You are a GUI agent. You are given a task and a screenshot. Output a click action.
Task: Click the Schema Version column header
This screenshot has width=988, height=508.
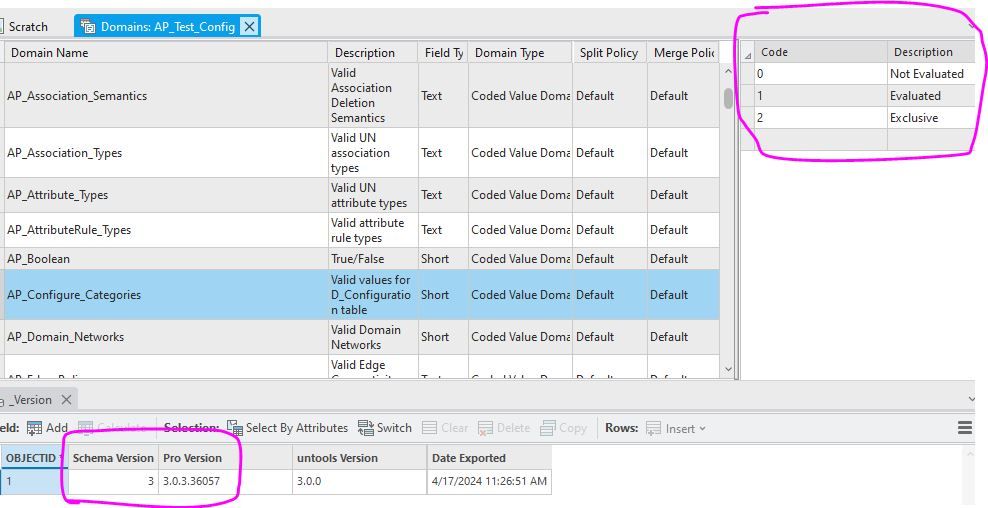point(112,458)
